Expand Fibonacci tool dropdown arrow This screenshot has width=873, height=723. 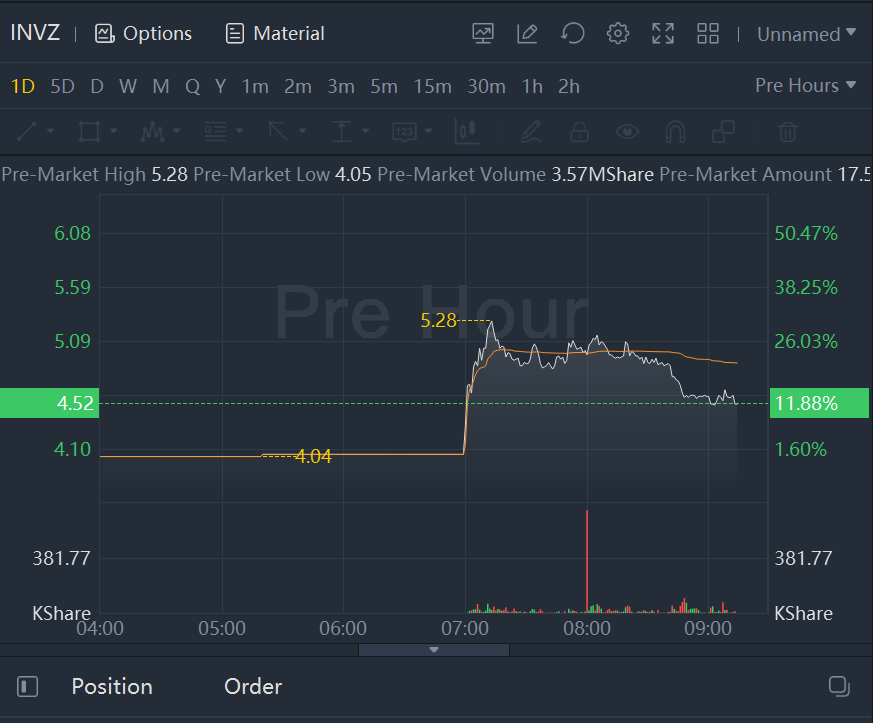(239, 131)
